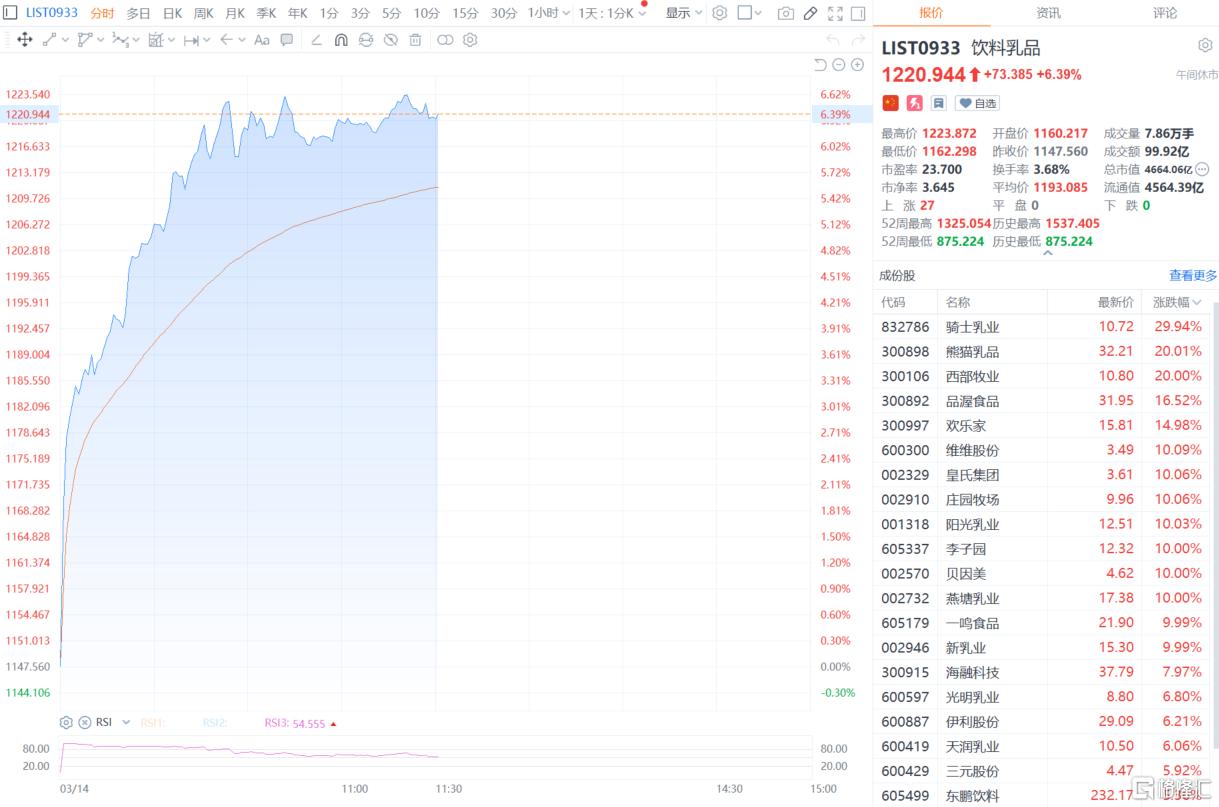
Task: Remove the RSI indicator with X icon
Action: (x=85, y=722)
